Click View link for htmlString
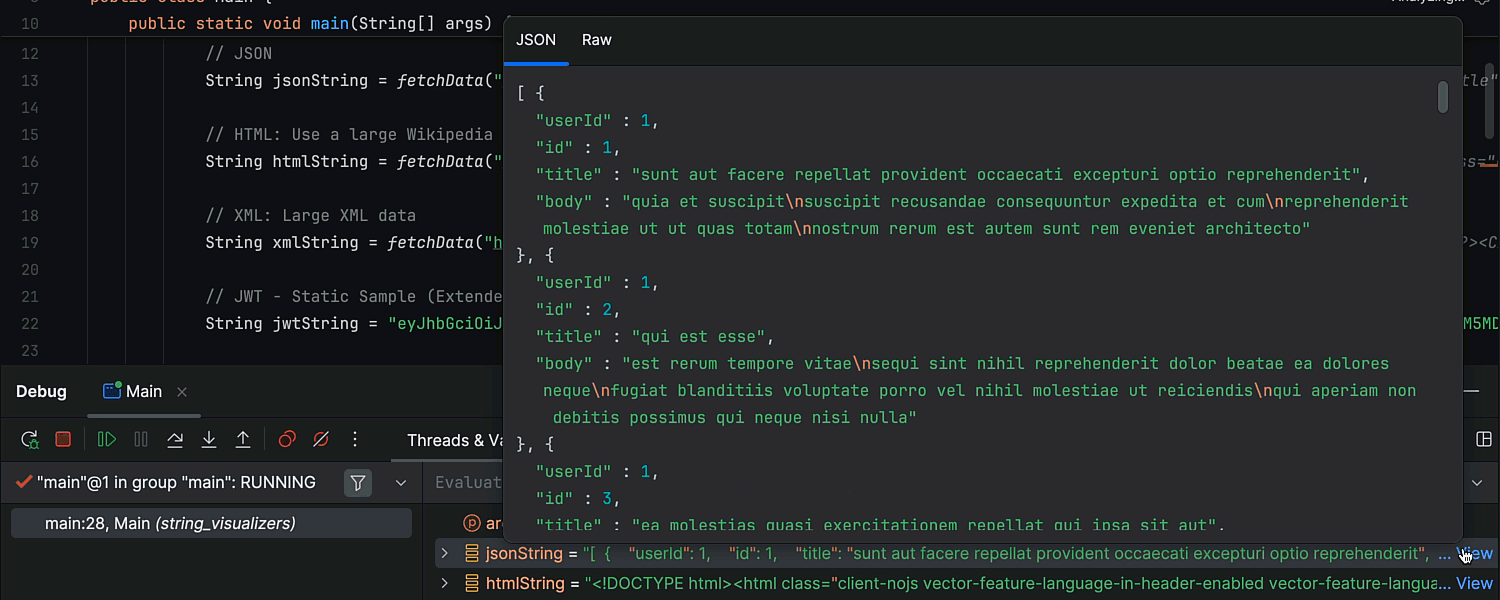This screenshot has width=1500, height=600. pyautogui.click(x=1474, y=583)
